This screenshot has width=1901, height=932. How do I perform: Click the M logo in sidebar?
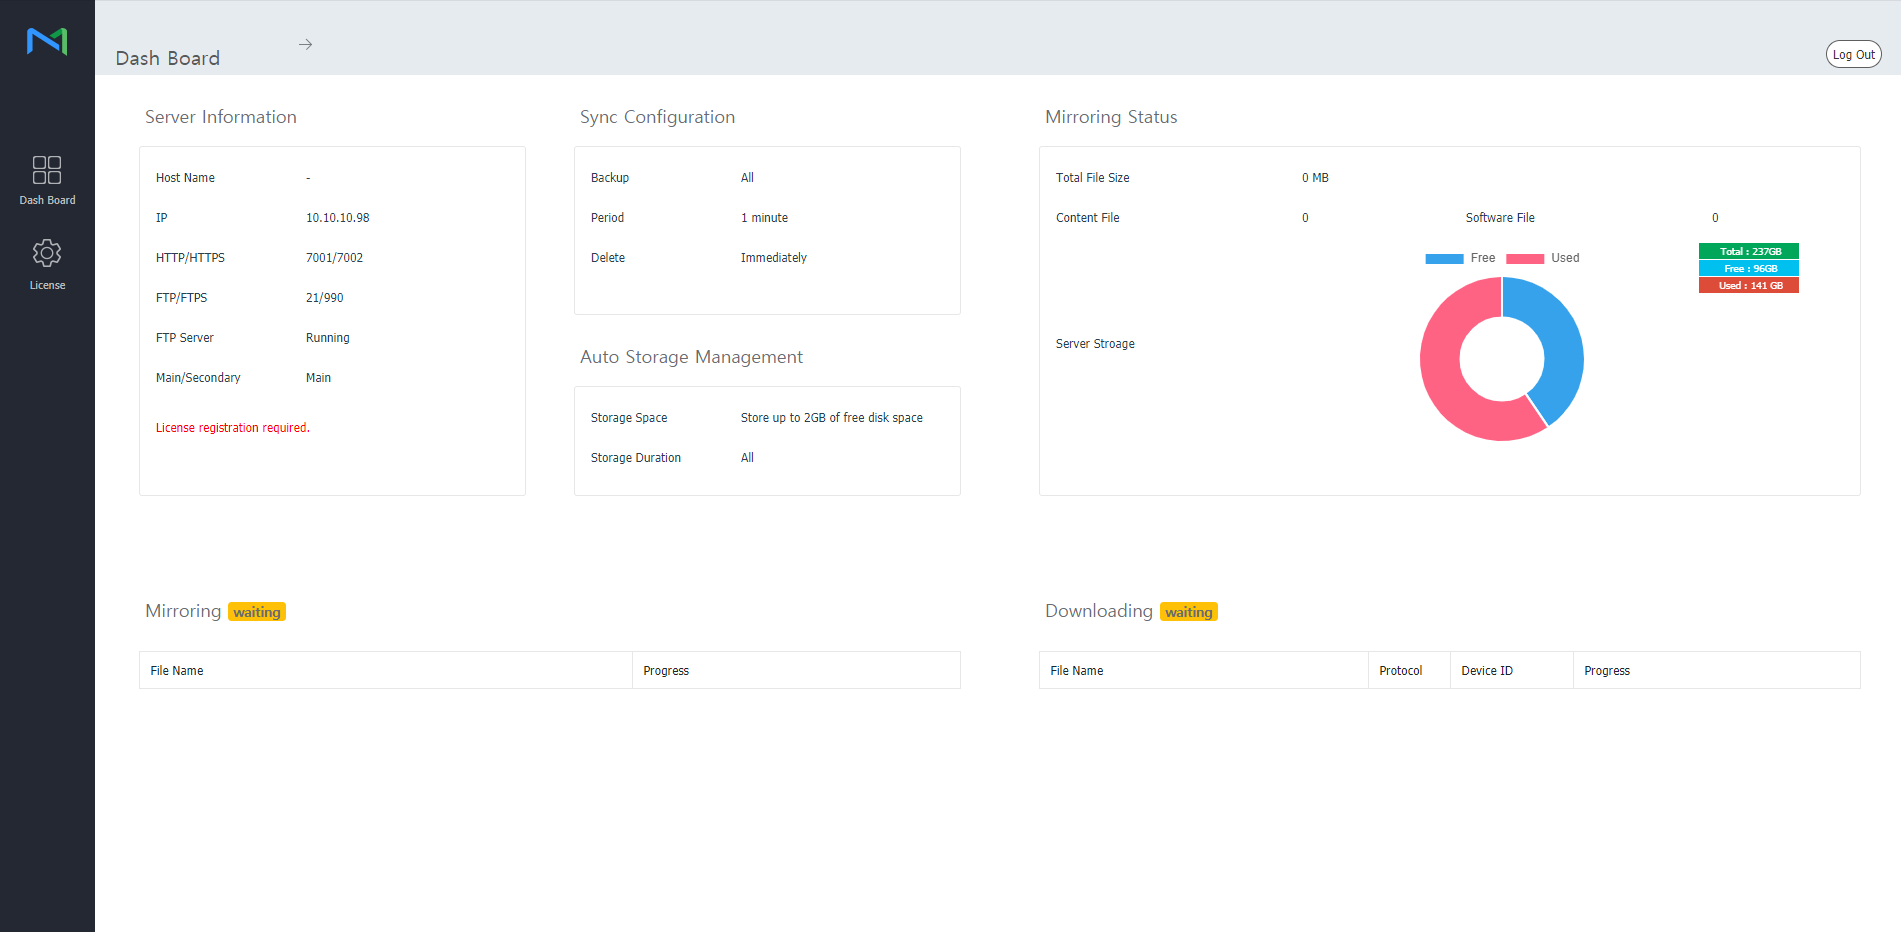(x=47, y=41)
